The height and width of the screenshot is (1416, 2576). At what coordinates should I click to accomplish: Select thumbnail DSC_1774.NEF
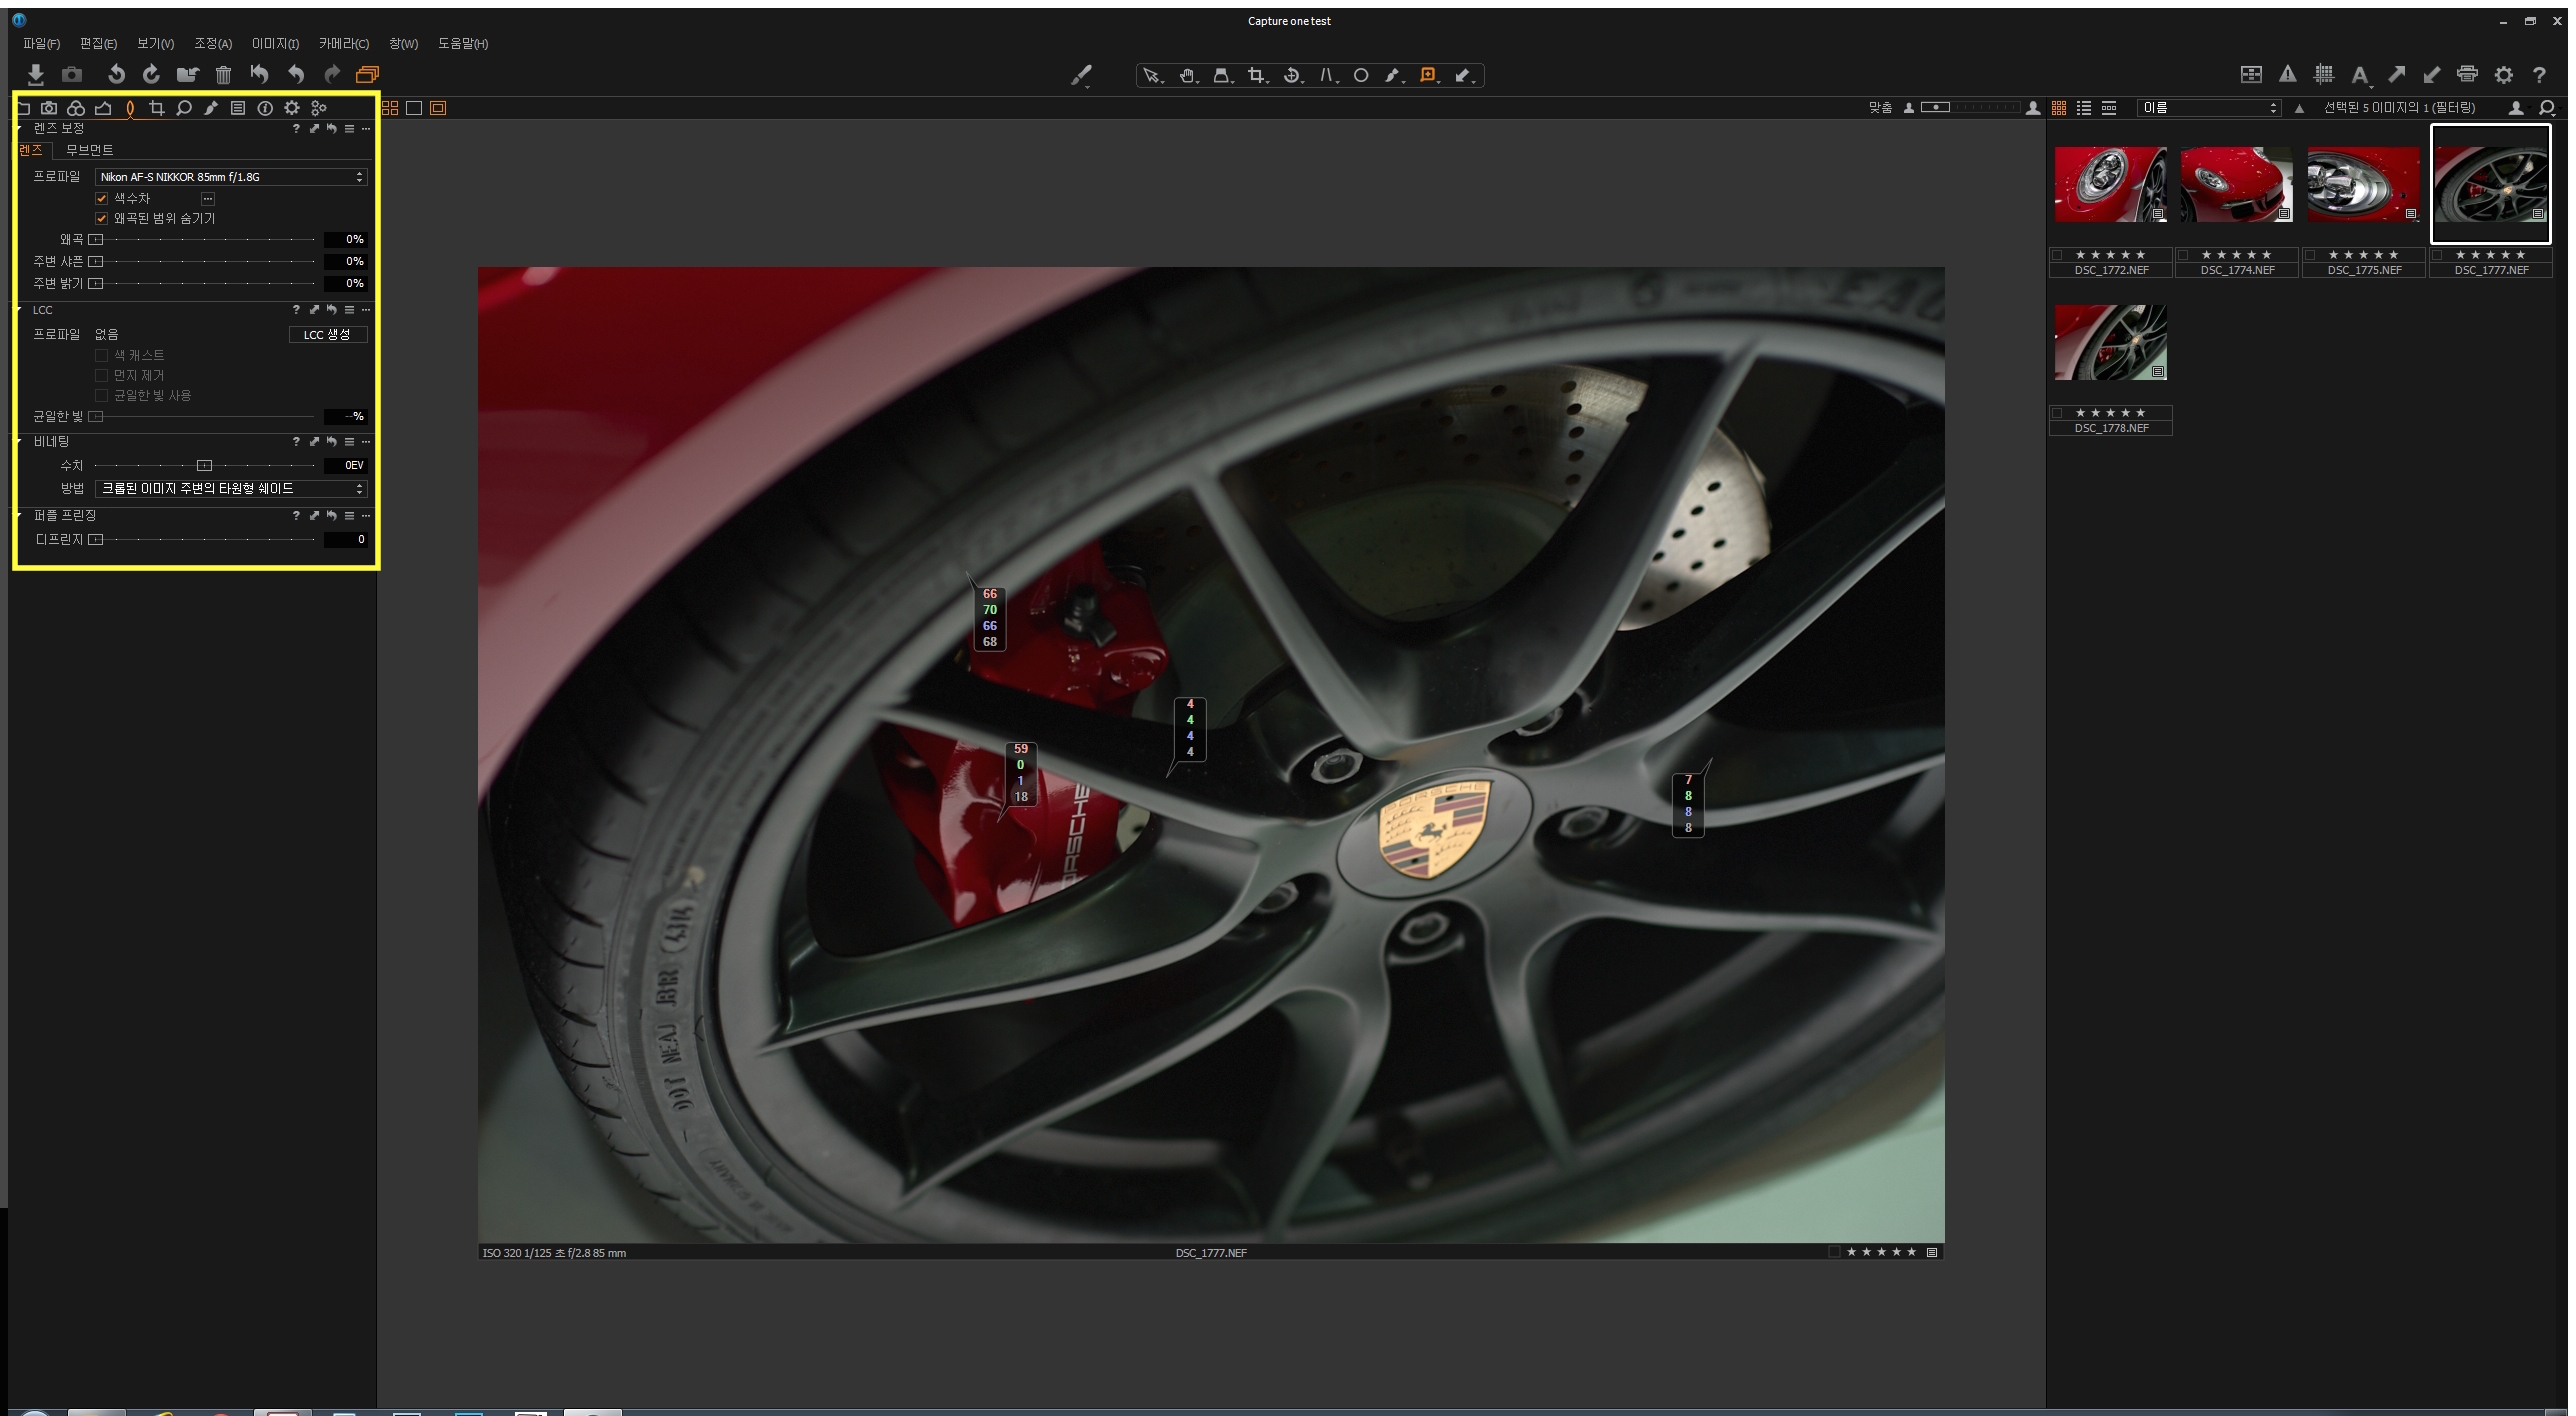[x=2236, y=185]
